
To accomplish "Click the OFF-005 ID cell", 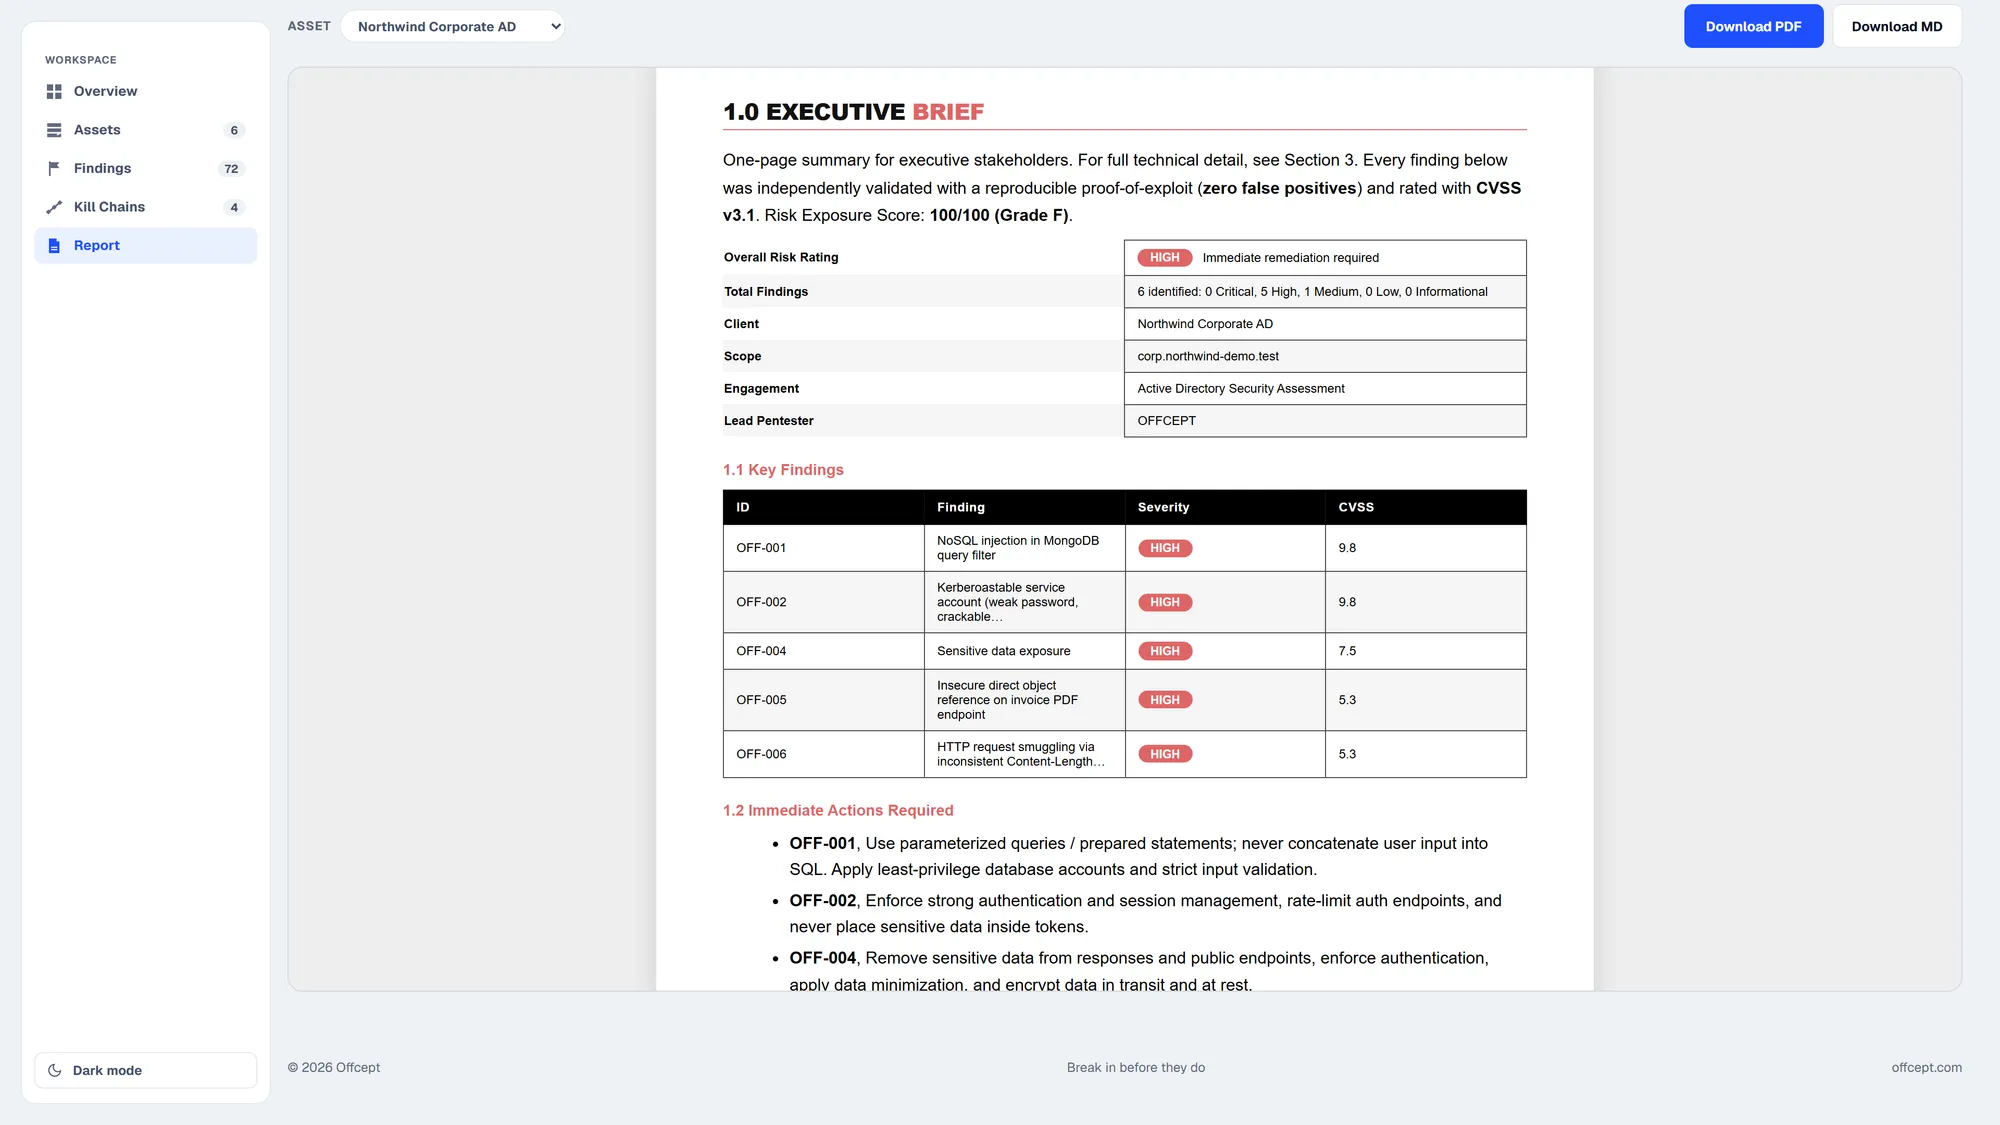I will 823,700.
